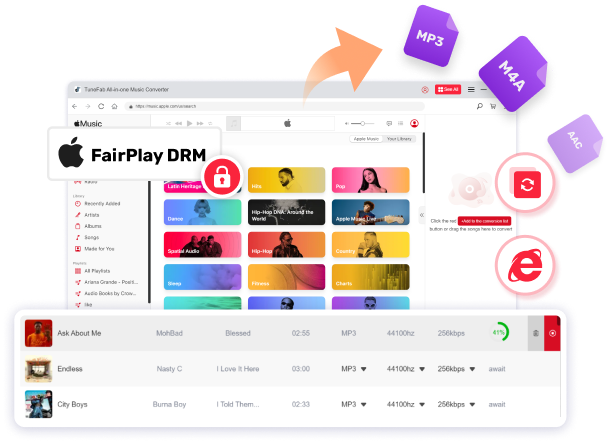
Task: Click the browser reload icon
Action: (x=101, y=106)
